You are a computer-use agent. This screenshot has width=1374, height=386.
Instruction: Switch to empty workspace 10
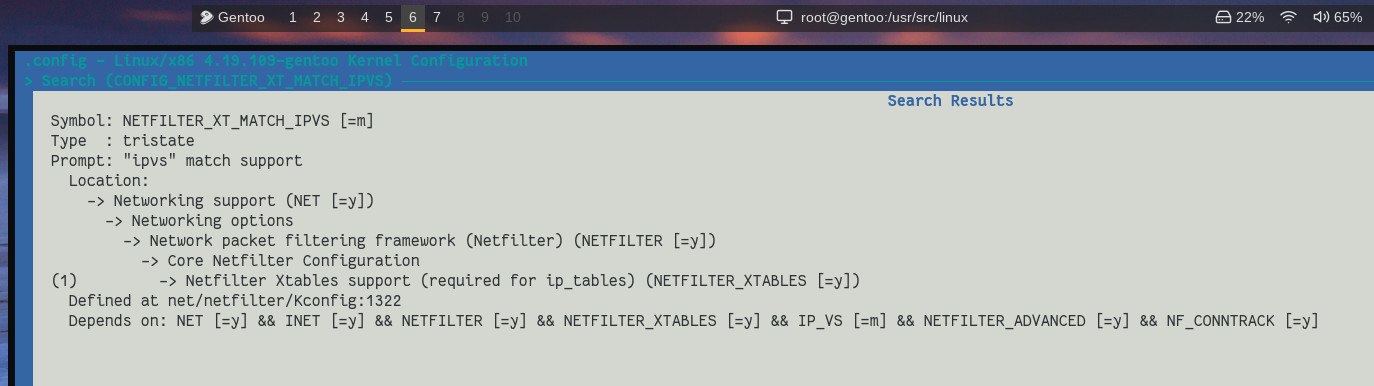[x=513, y=17]
